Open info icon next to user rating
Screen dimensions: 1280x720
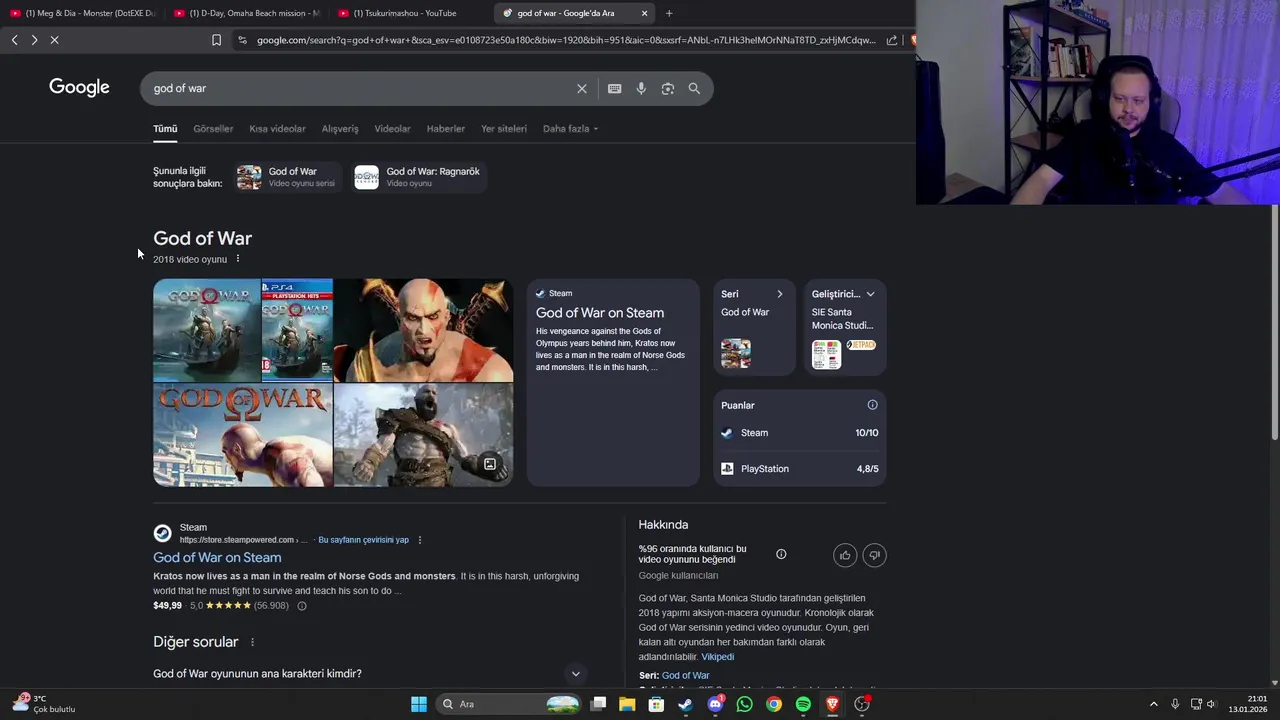coord(781,554)
